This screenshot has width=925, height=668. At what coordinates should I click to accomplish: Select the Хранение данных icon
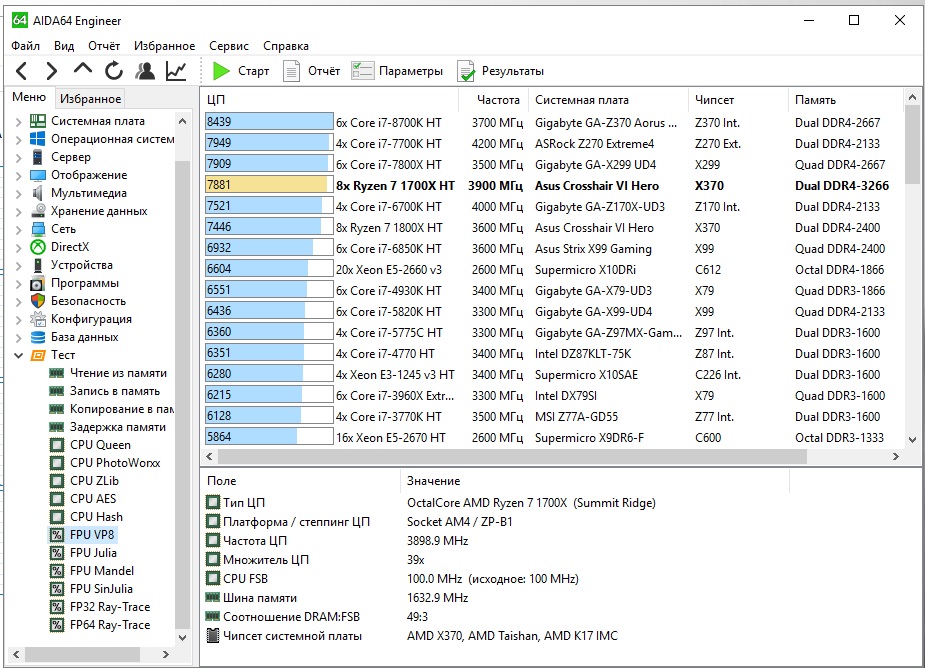(38, 211)
